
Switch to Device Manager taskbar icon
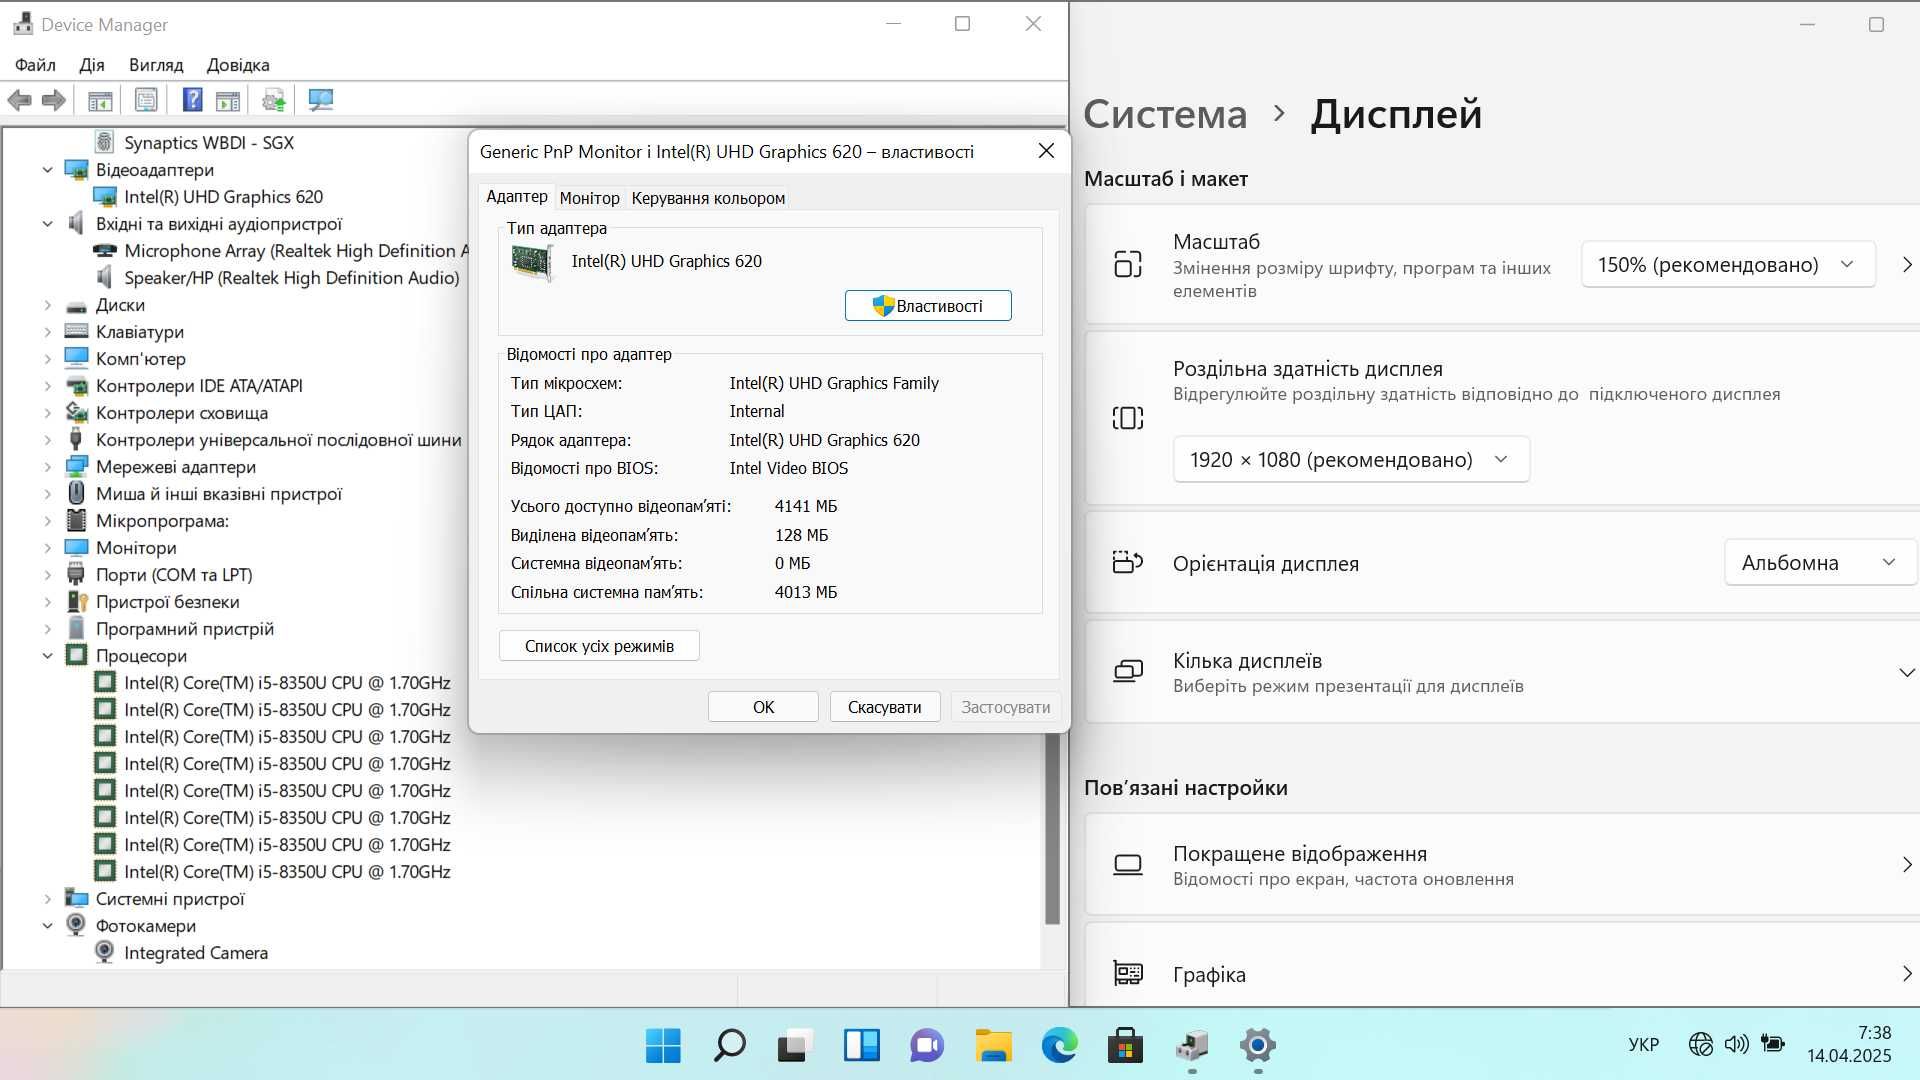pyautogui.click(x=1191, y=1046)
